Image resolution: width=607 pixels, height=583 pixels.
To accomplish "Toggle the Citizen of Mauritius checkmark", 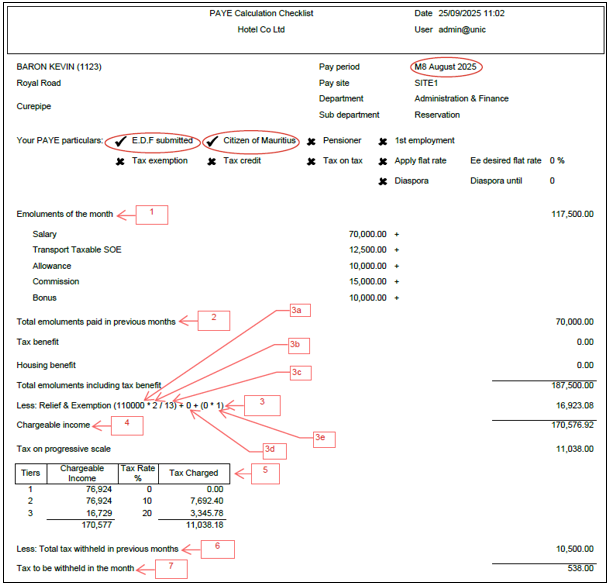I will click(212, 141).
